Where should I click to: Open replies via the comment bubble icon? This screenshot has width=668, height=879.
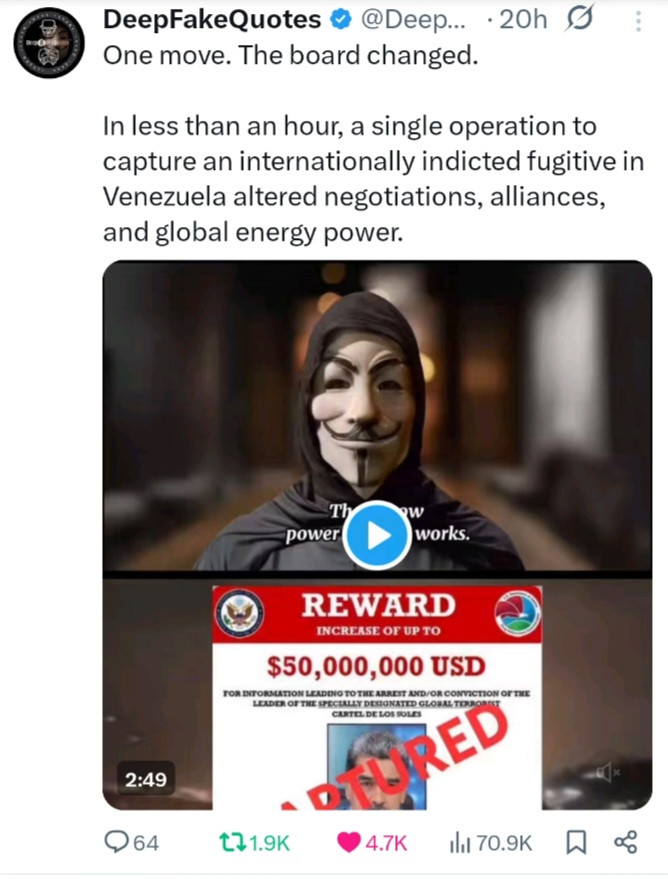point(117,842)
